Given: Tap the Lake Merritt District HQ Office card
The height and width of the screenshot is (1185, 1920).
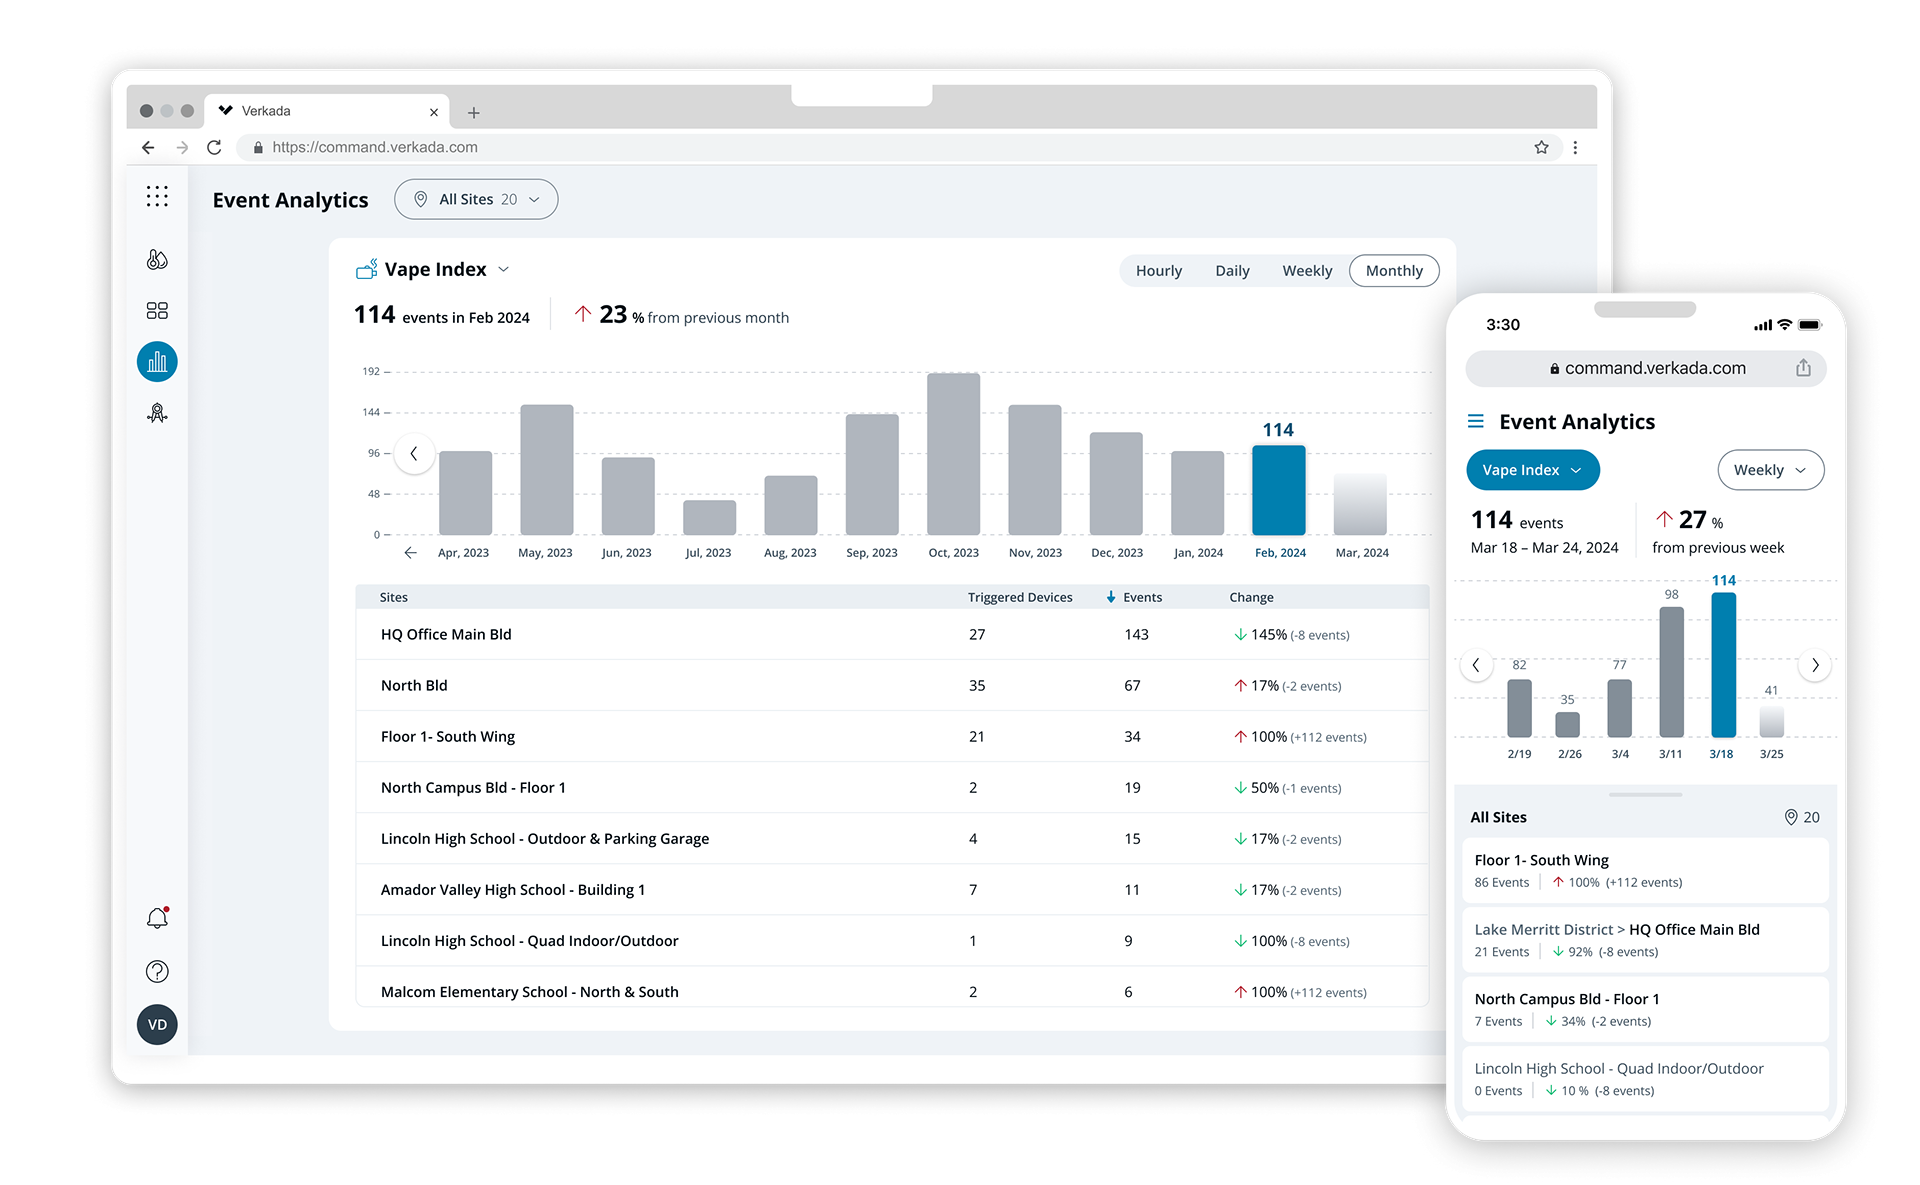Looking at the screenshot, I should point(1646,940).
